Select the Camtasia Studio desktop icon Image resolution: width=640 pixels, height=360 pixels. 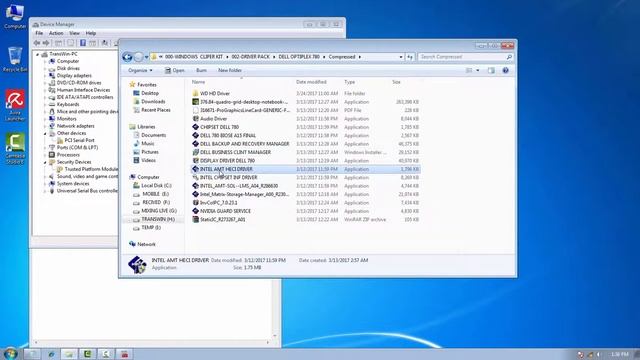coord(15,148)
